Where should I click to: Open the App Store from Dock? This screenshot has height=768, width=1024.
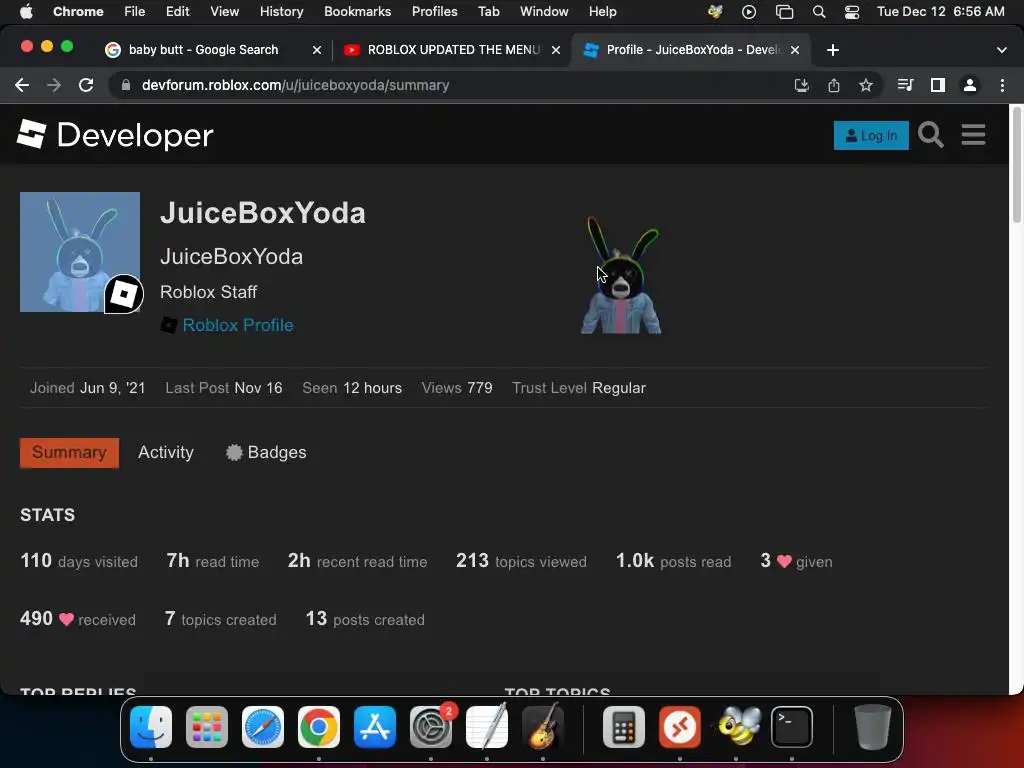pyautogui.click(x=375, y=727)
